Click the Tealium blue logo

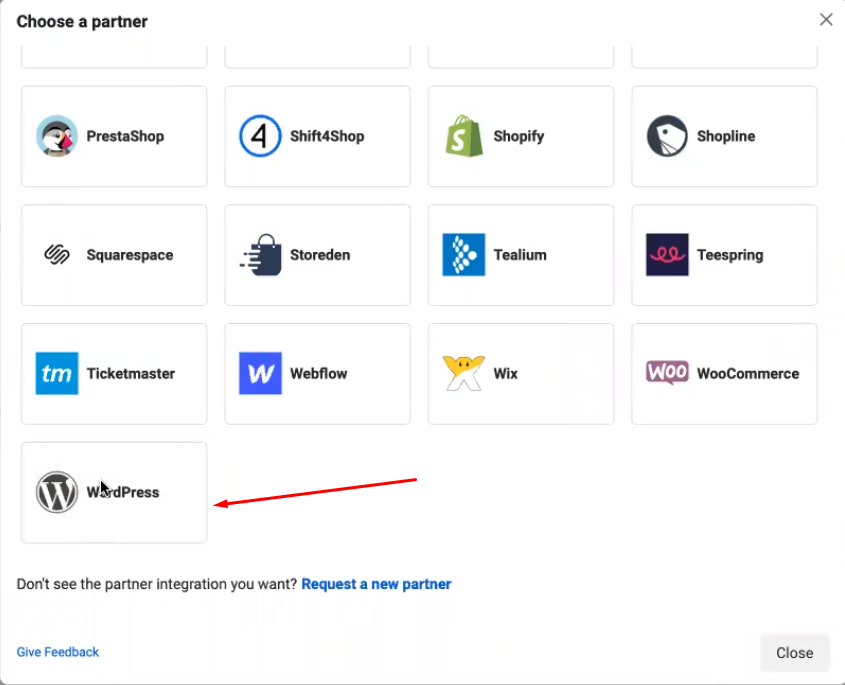(x=464, y=254)
